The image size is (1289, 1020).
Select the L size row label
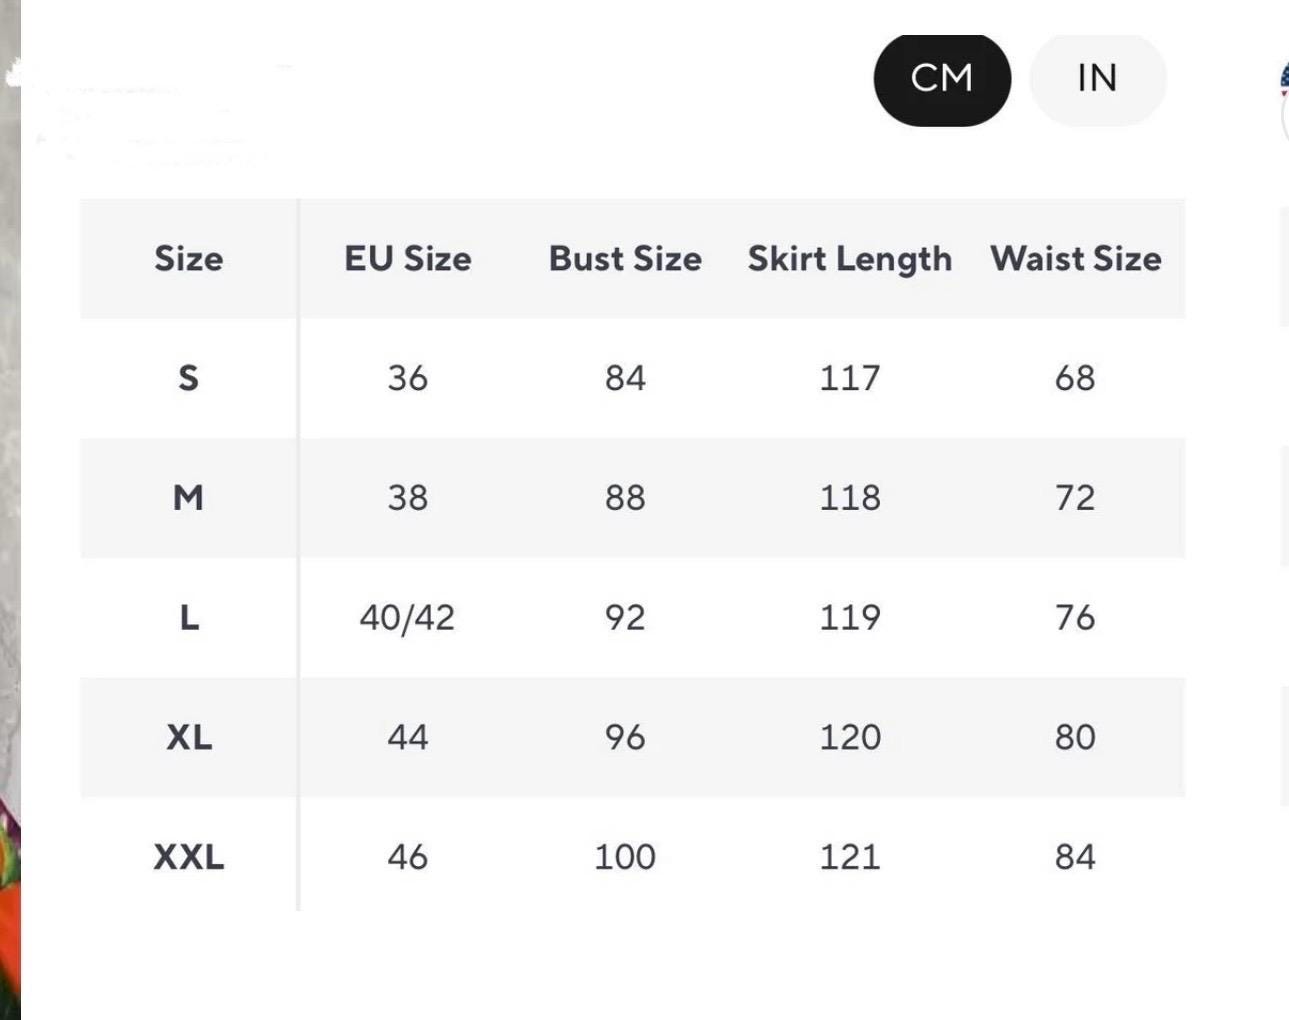point(189,617)
